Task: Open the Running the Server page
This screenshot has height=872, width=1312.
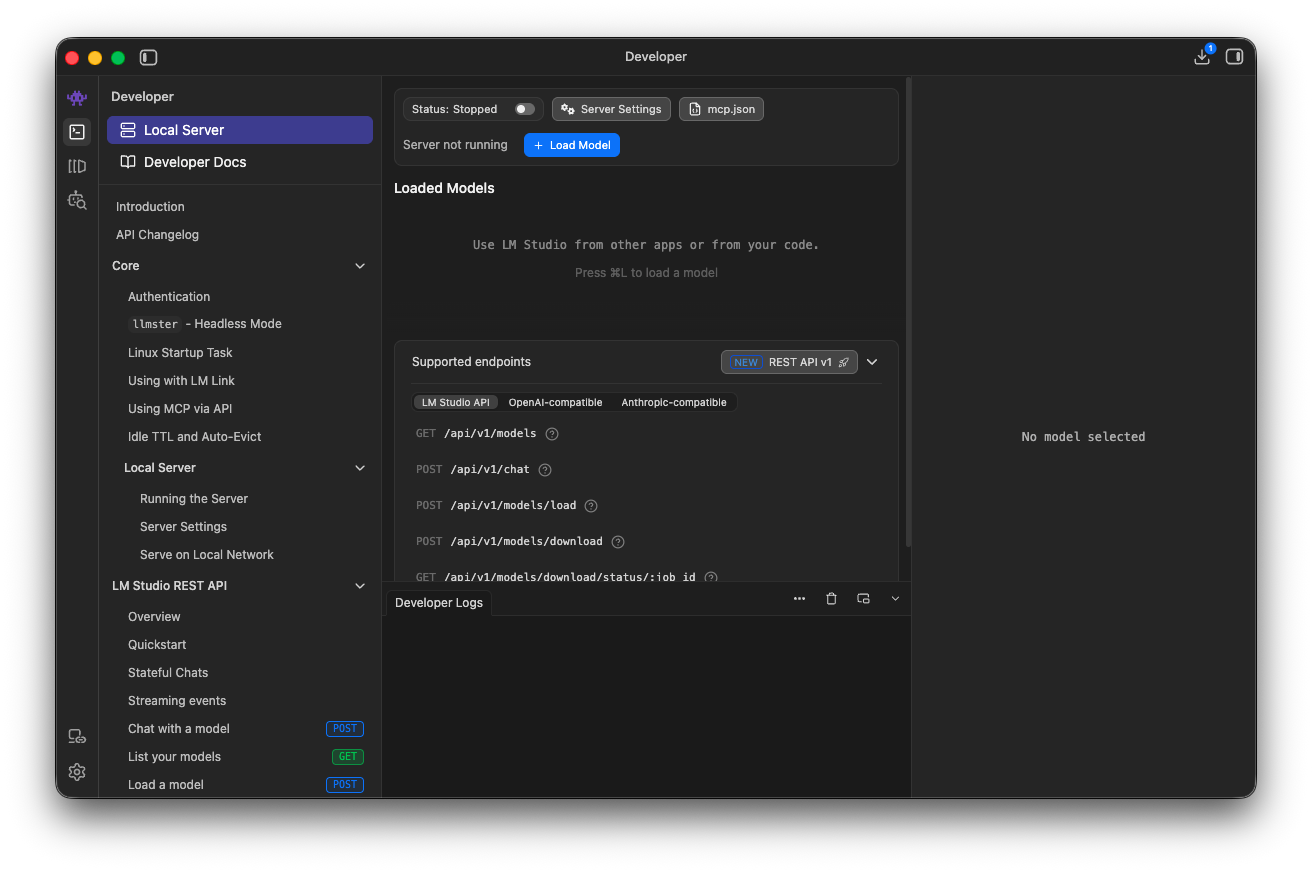Action: pyautogui.click(x=194, y=499)
